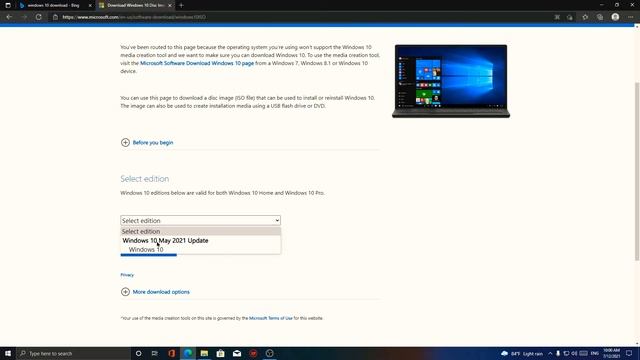This screenshot has height=360, width=640.
Task: Reload the page with the refresh icon
Action: [x=38, y=17]
